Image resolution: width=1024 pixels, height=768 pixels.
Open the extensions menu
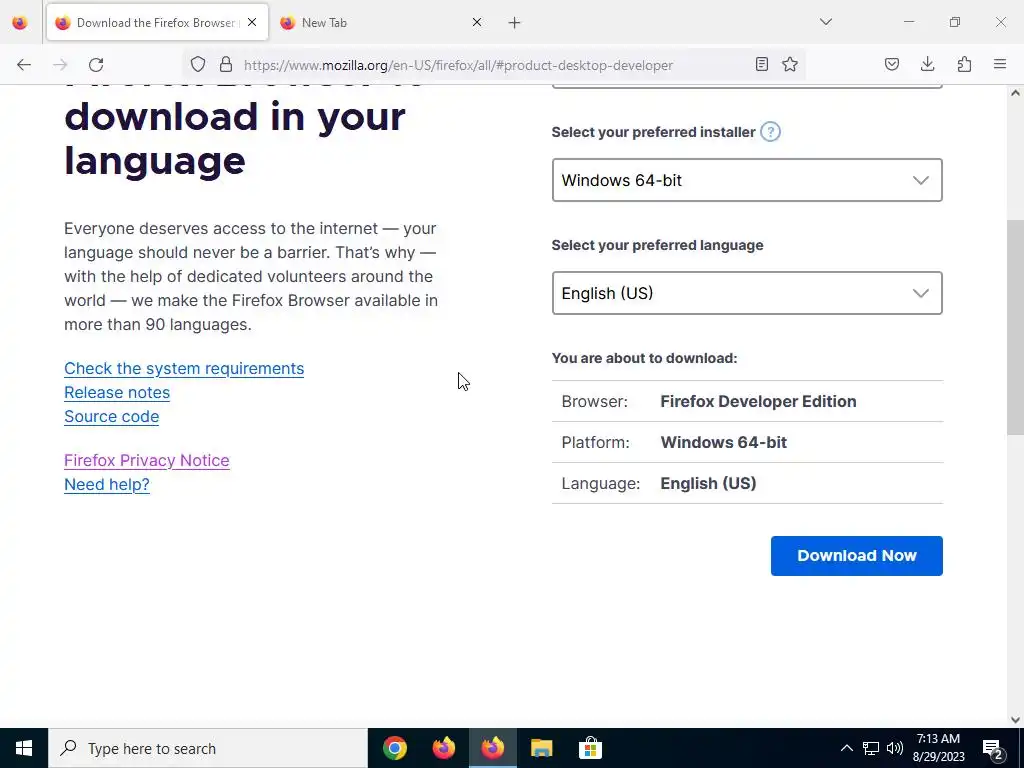coord(964,64)
